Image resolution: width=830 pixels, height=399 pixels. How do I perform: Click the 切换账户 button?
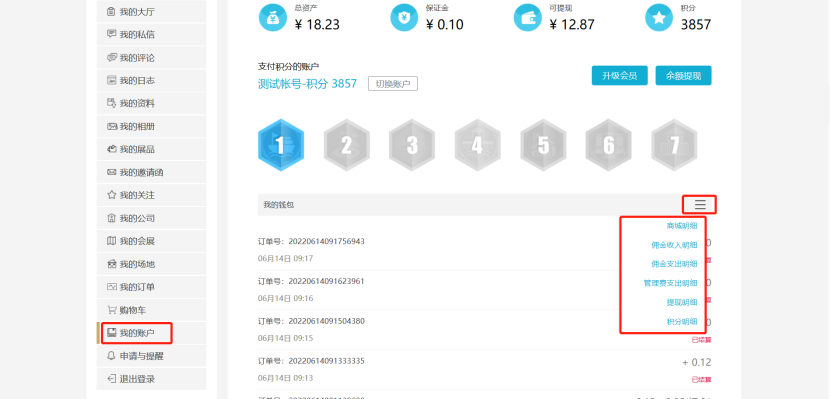pyautogui.click(x=393, y=84)
